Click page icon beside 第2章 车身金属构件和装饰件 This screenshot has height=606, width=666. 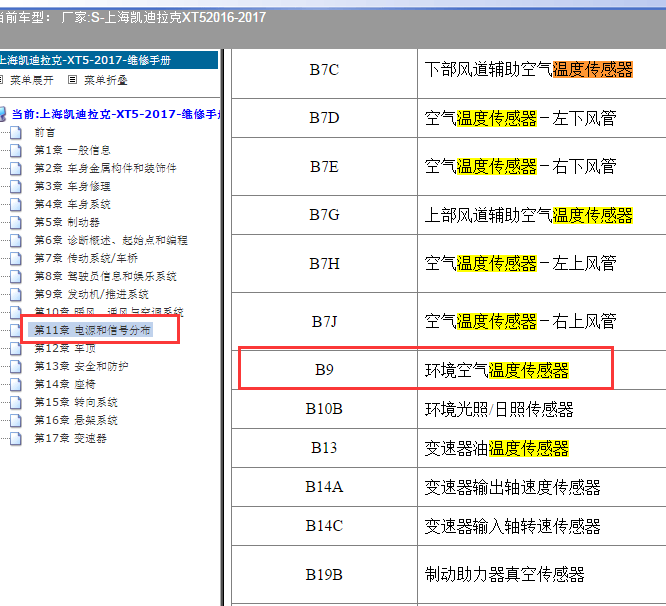[16, 168]
